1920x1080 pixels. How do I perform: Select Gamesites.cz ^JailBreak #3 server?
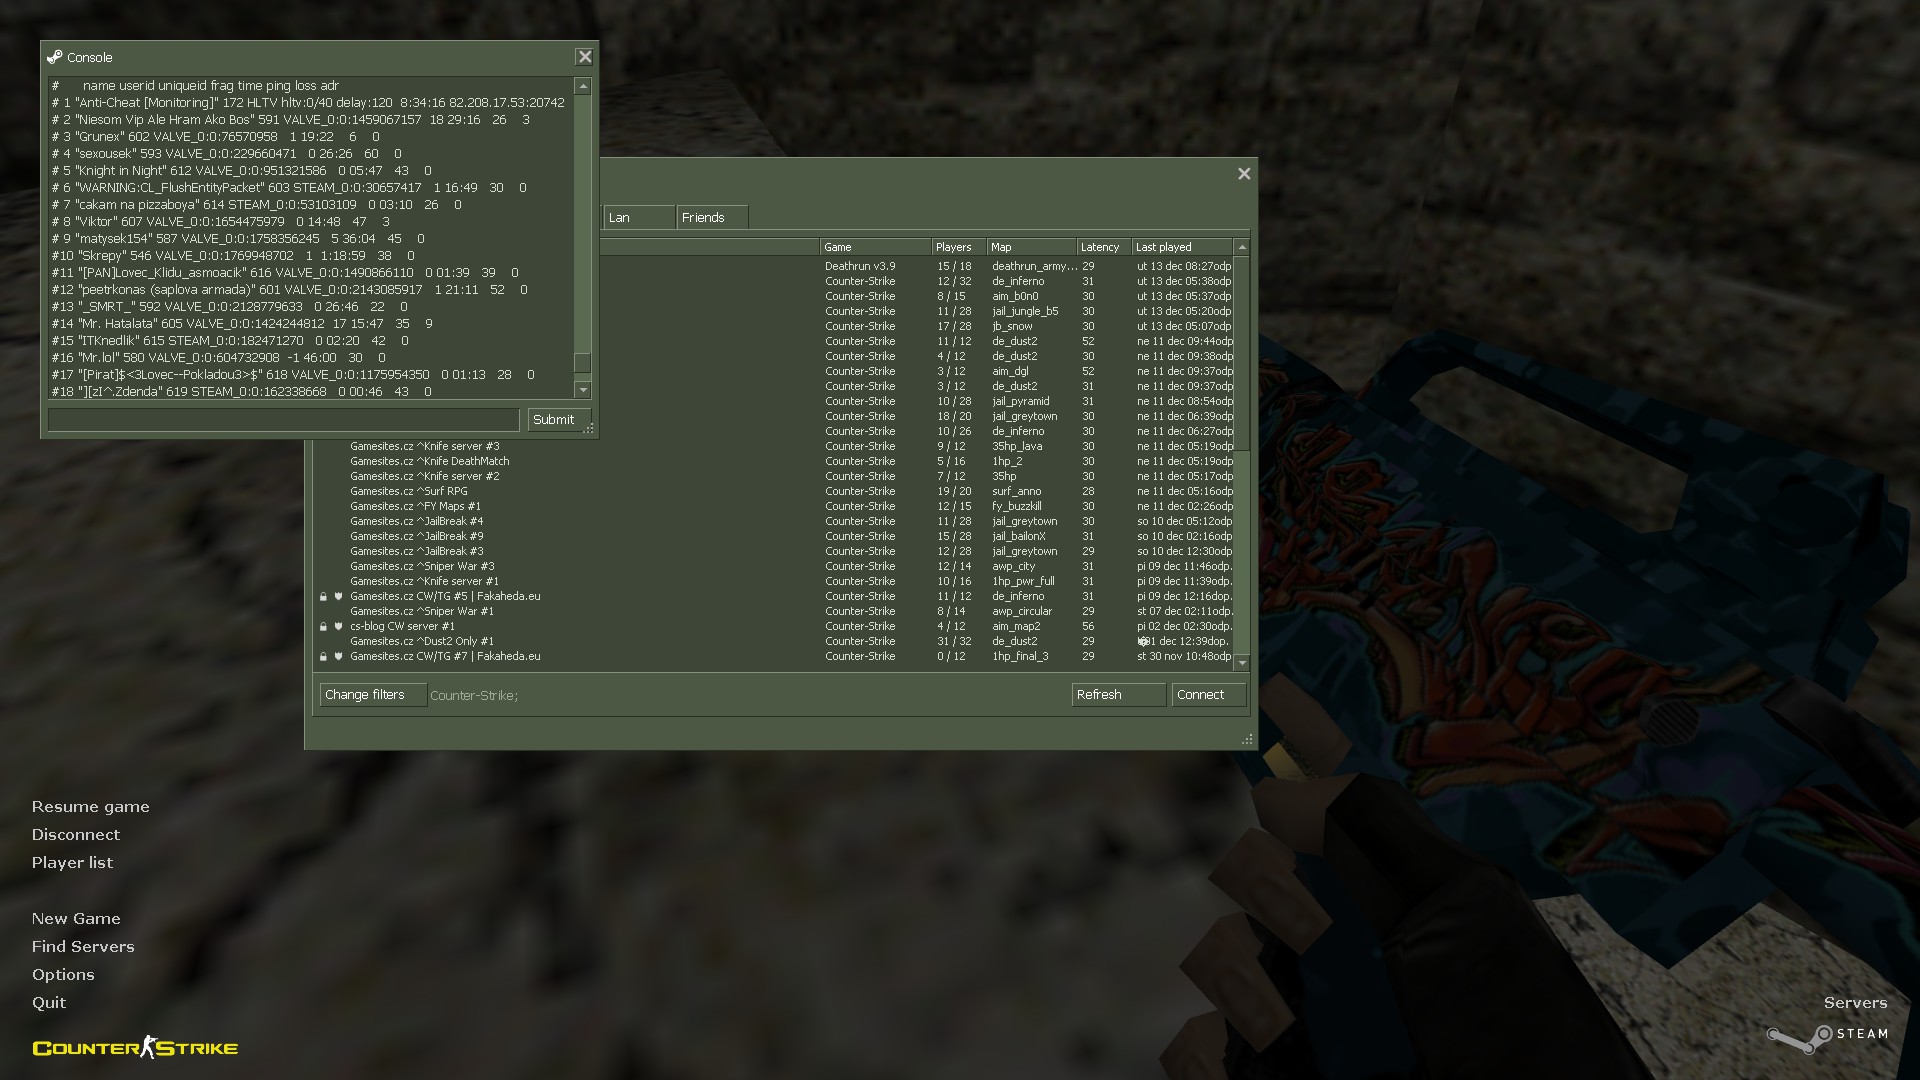point(774,552)
